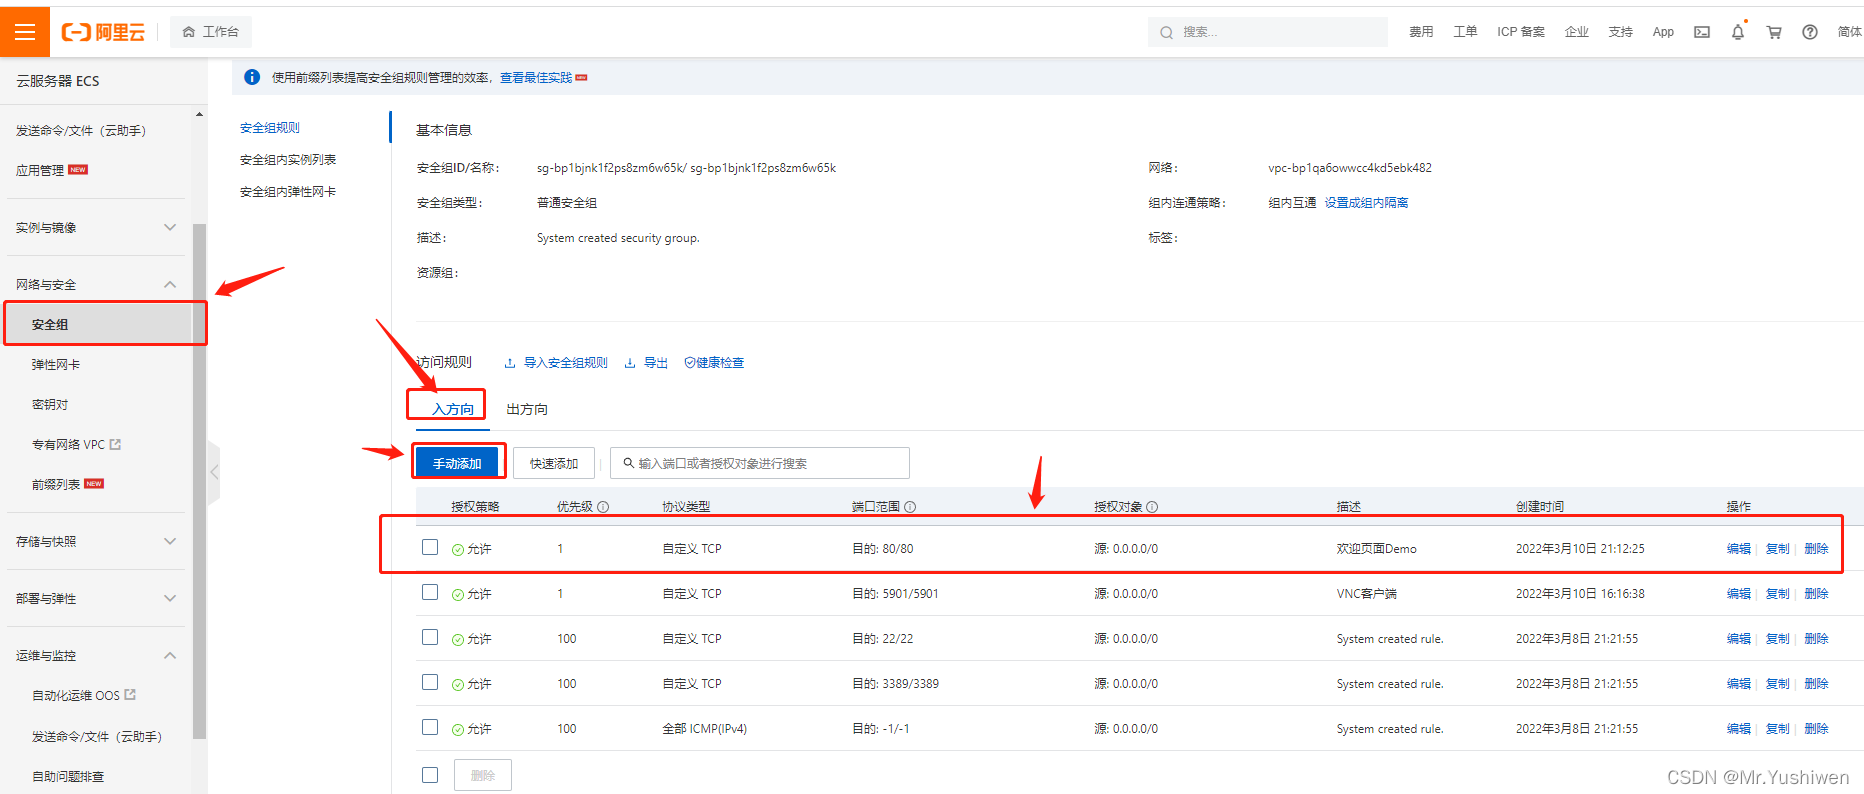Click the notification bell icon
Viewport: 1864px width, 794px height.
click(x=1738, y=32)
